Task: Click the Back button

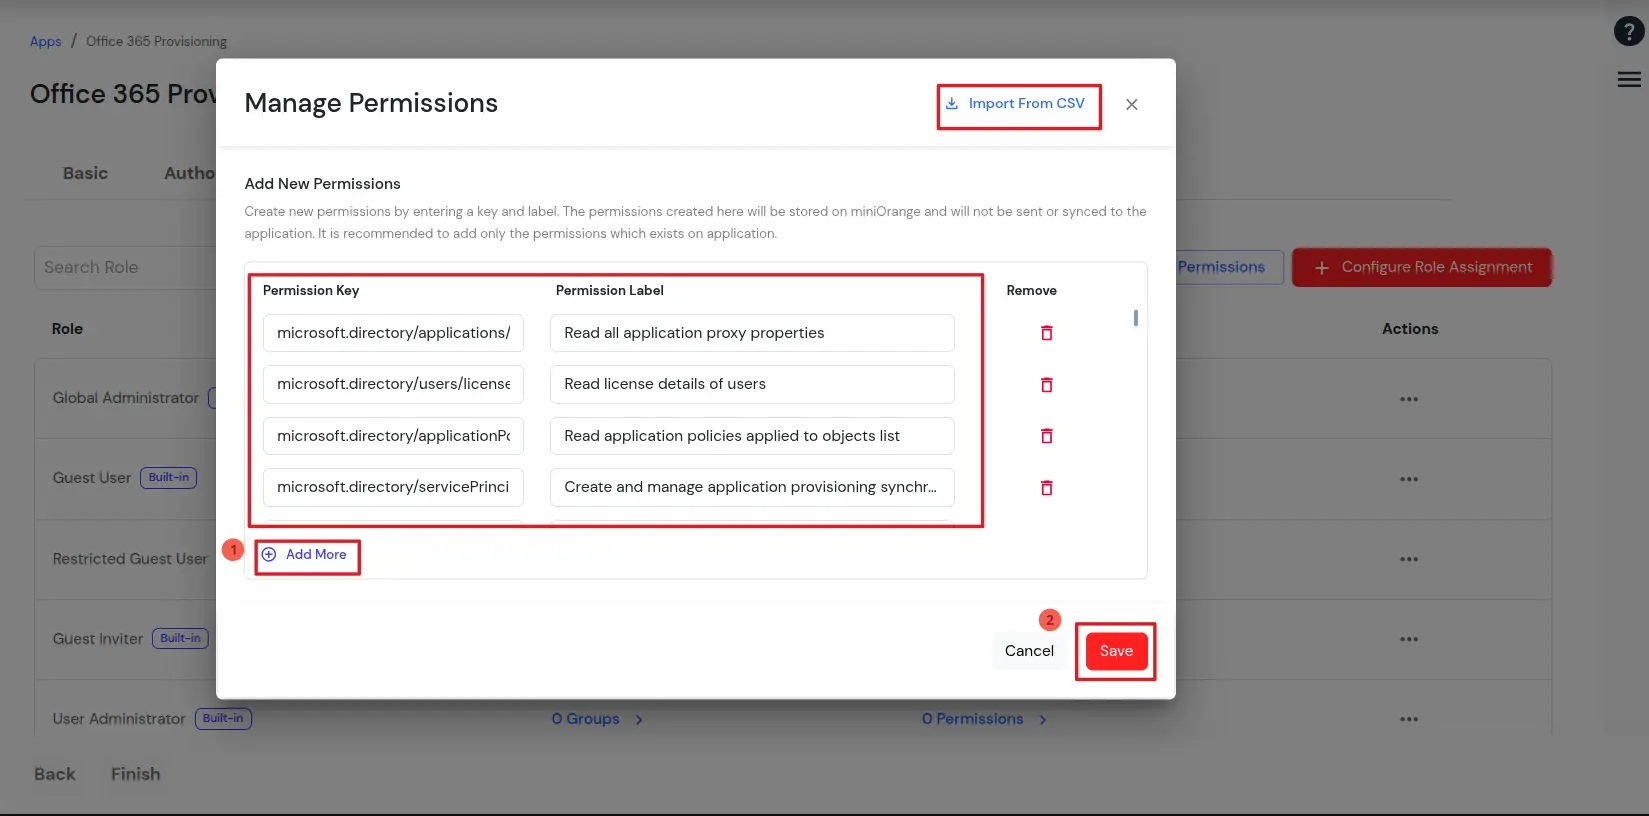Action: (54, 774)
